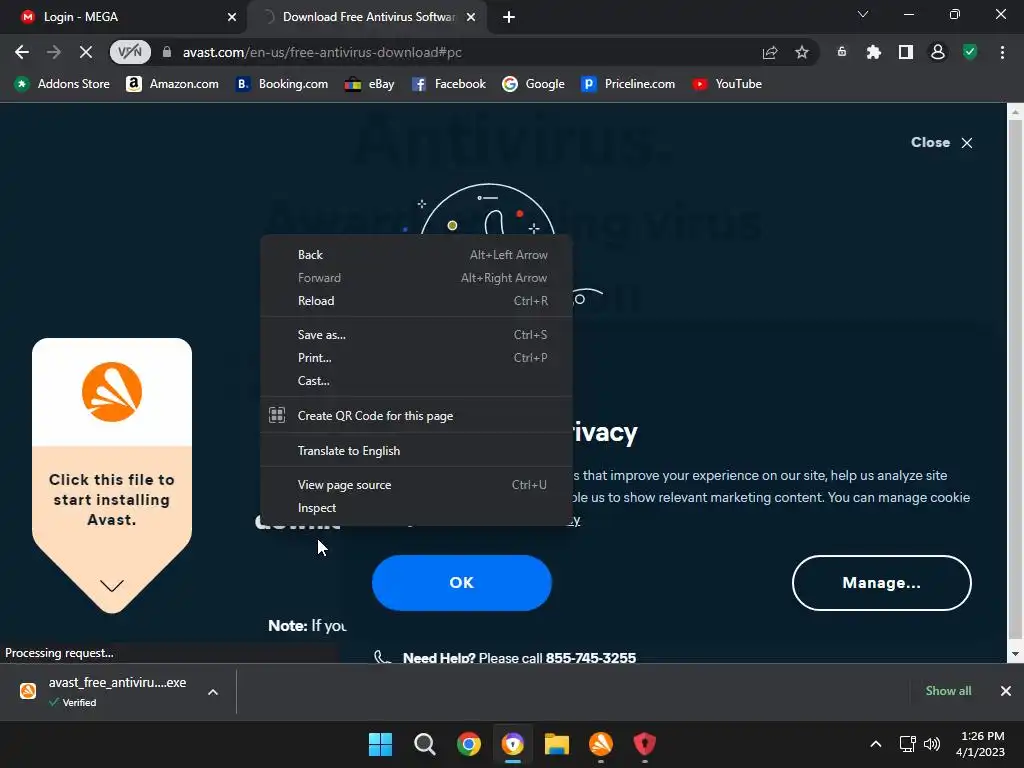Share this page icon in address bar
The height and width of the screenshot is (768, 1024).
[770, 52]
